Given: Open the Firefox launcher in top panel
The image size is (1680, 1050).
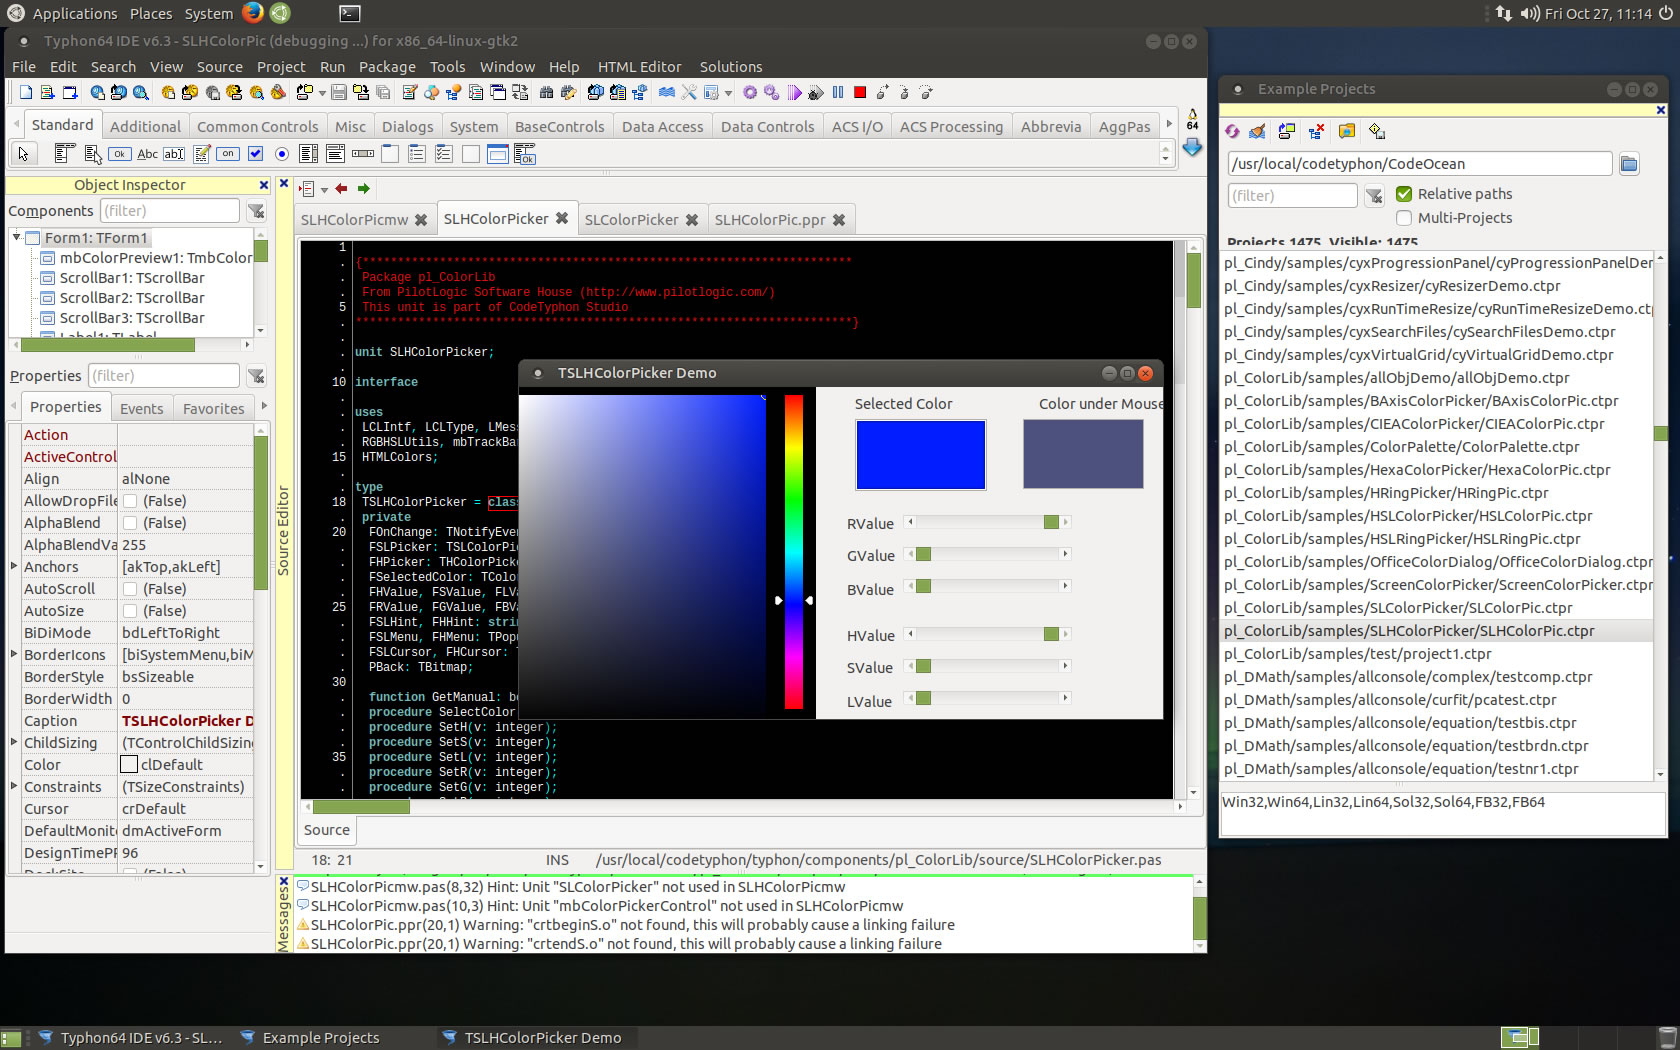Looking at the screenshot, I should [253, 13].
